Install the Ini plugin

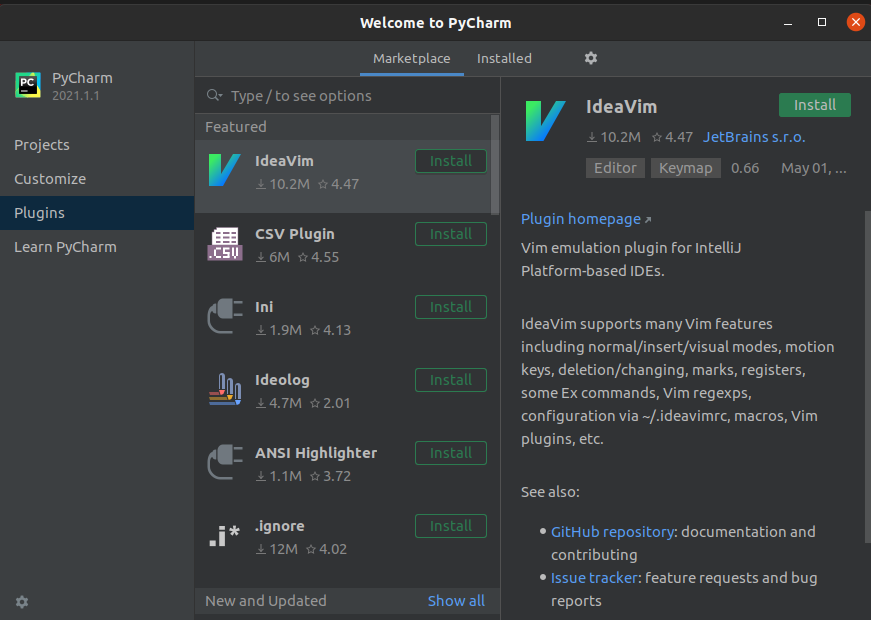(x=450, y=307)
